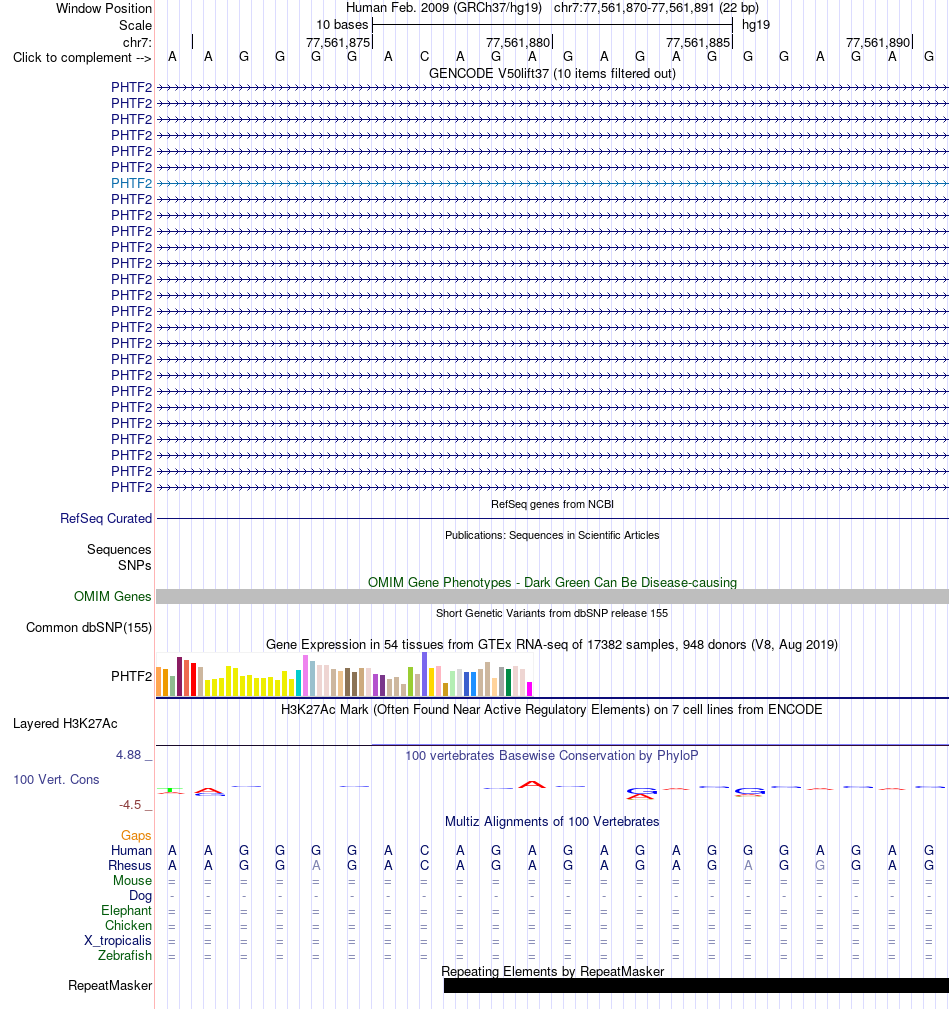The image size is (950, 1009).
Task: Click the X_tropicalis alignment row label
Action: coord(118,941)
